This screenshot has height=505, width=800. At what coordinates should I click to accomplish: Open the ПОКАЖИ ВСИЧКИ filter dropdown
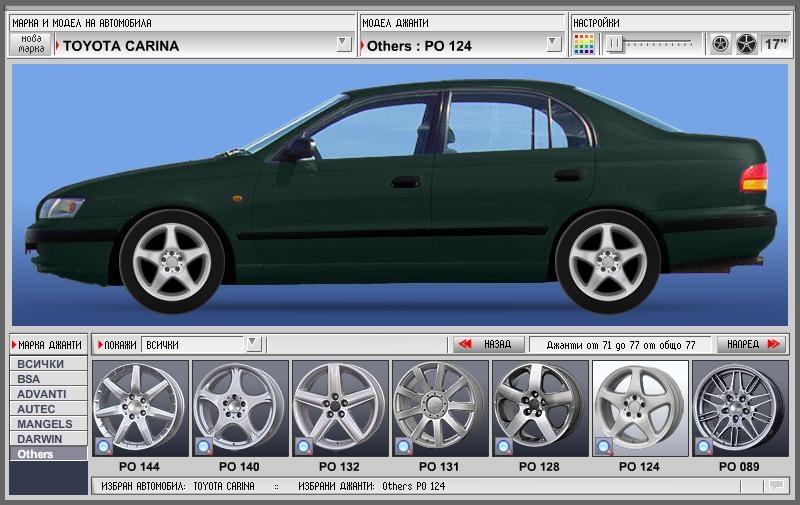coord(254,344)
